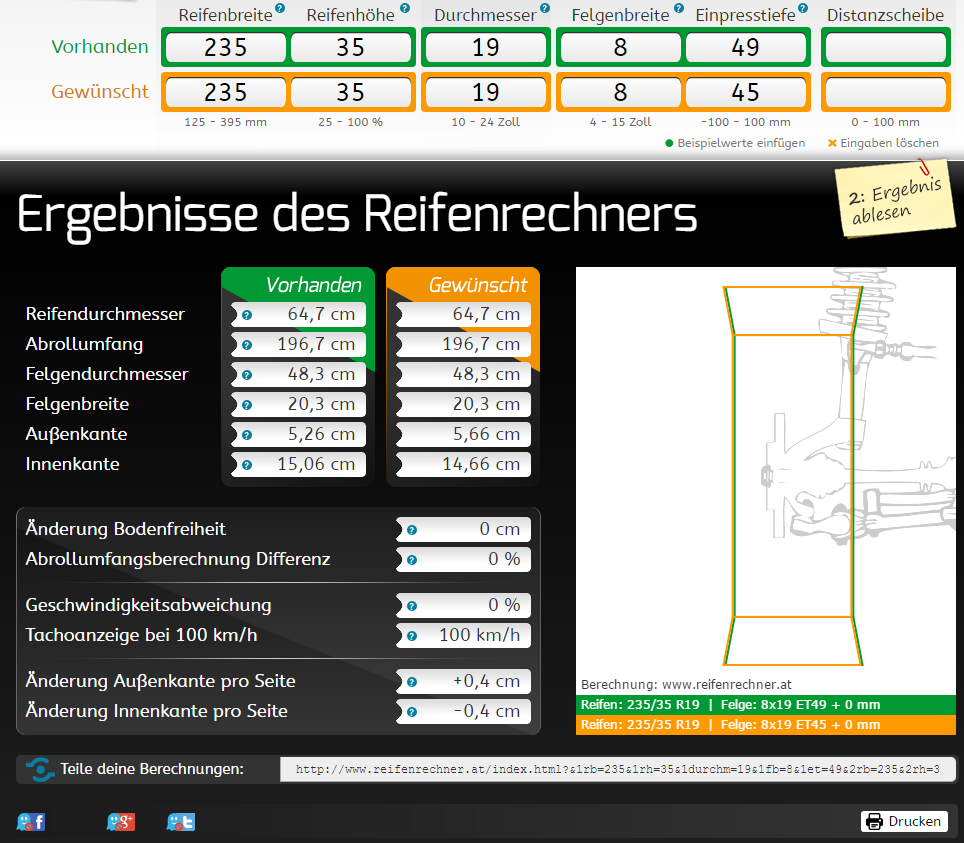The width and height of the screenshot is (964, 843).
Task: Focus the Vorhanden Reifenbreite field
Action: point(225,47)
